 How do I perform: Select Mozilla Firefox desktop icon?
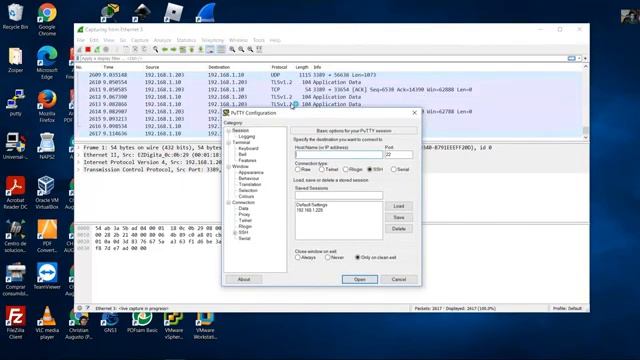47,106
